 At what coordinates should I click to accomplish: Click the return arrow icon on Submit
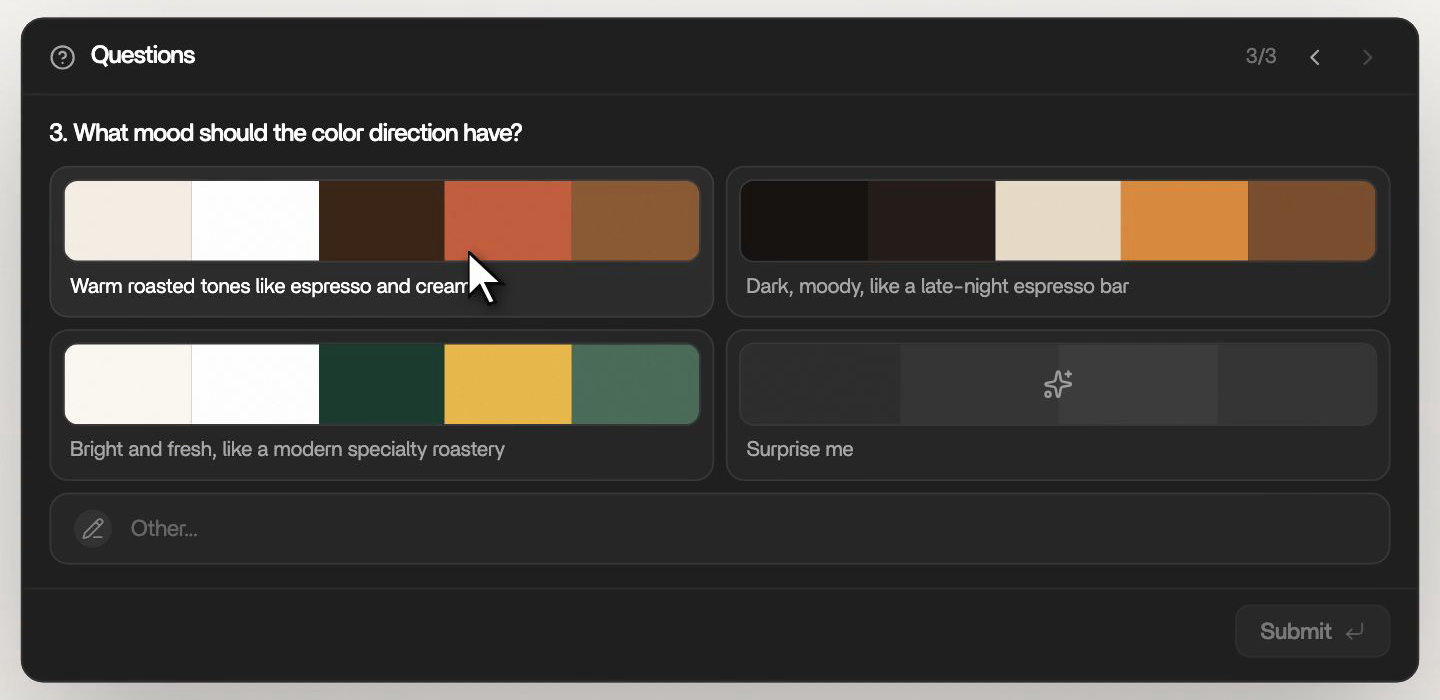[1355, 632]
